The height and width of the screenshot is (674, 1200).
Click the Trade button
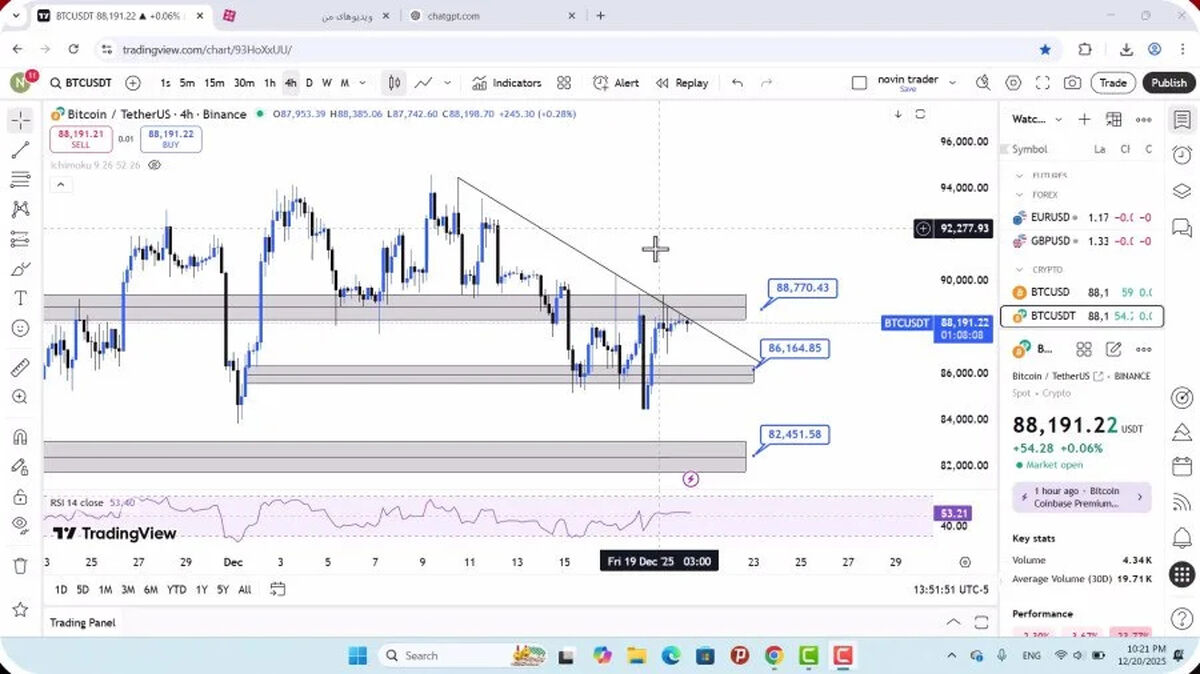point(1113,83)
